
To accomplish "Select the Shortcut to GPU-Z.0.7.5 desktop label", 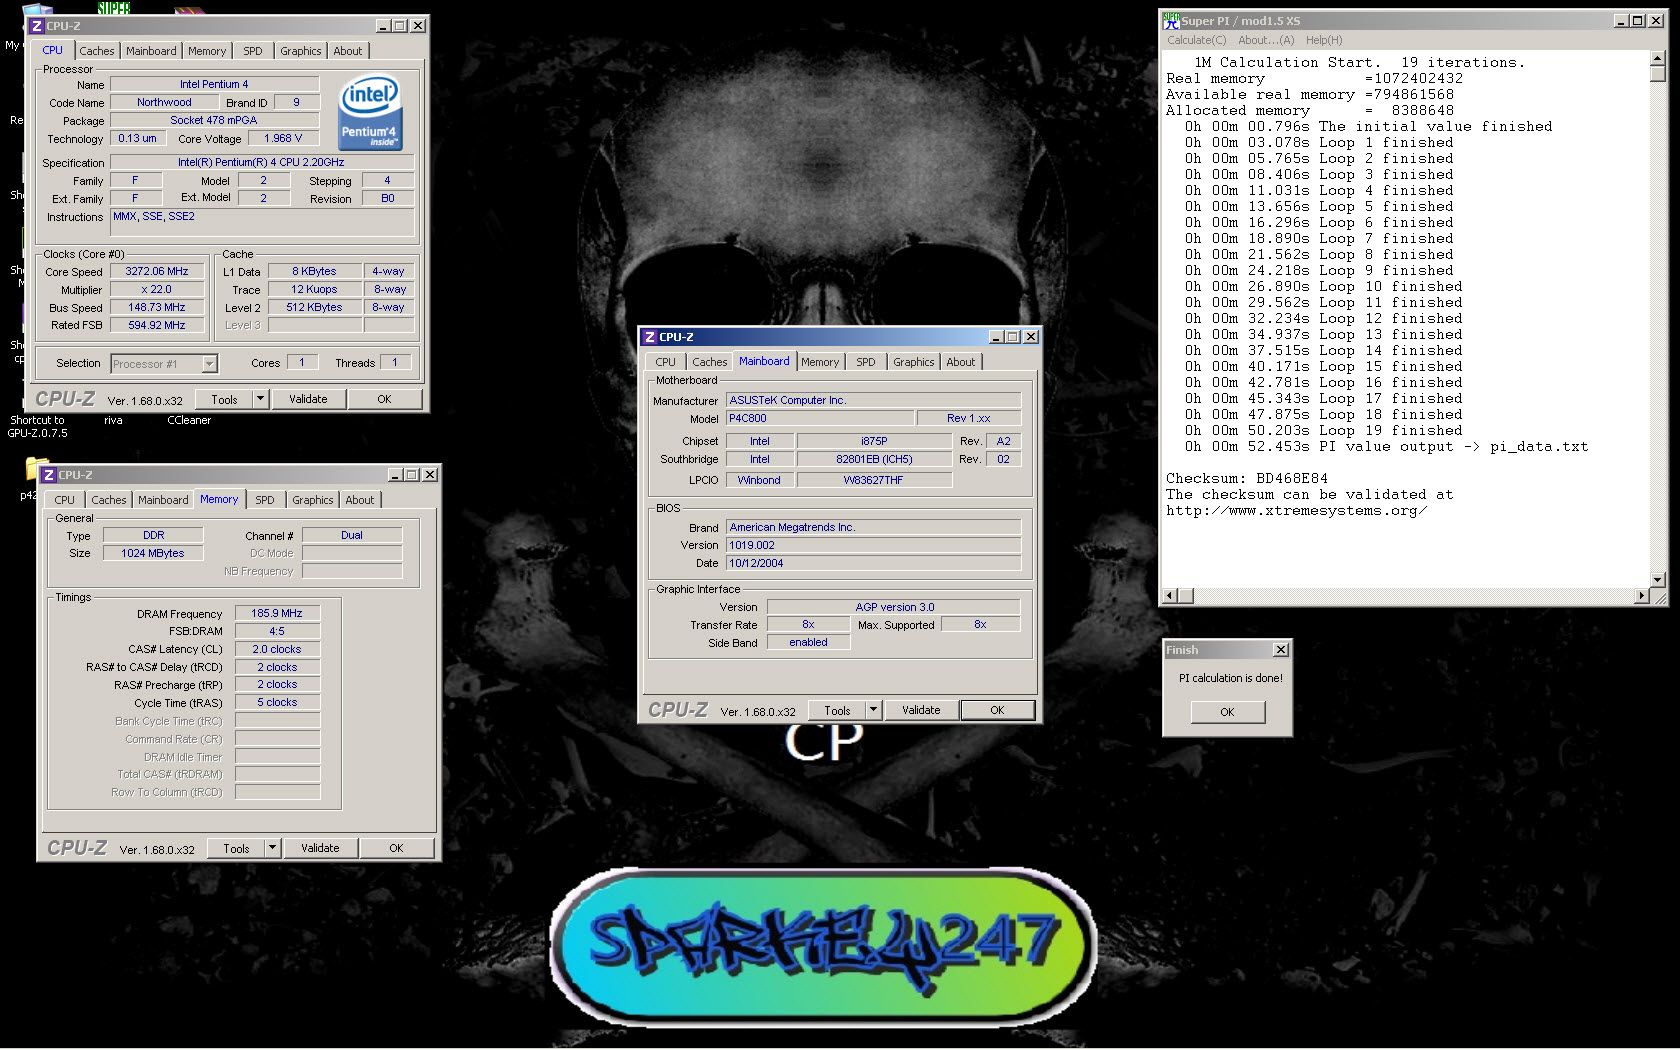I will (38, 427).
